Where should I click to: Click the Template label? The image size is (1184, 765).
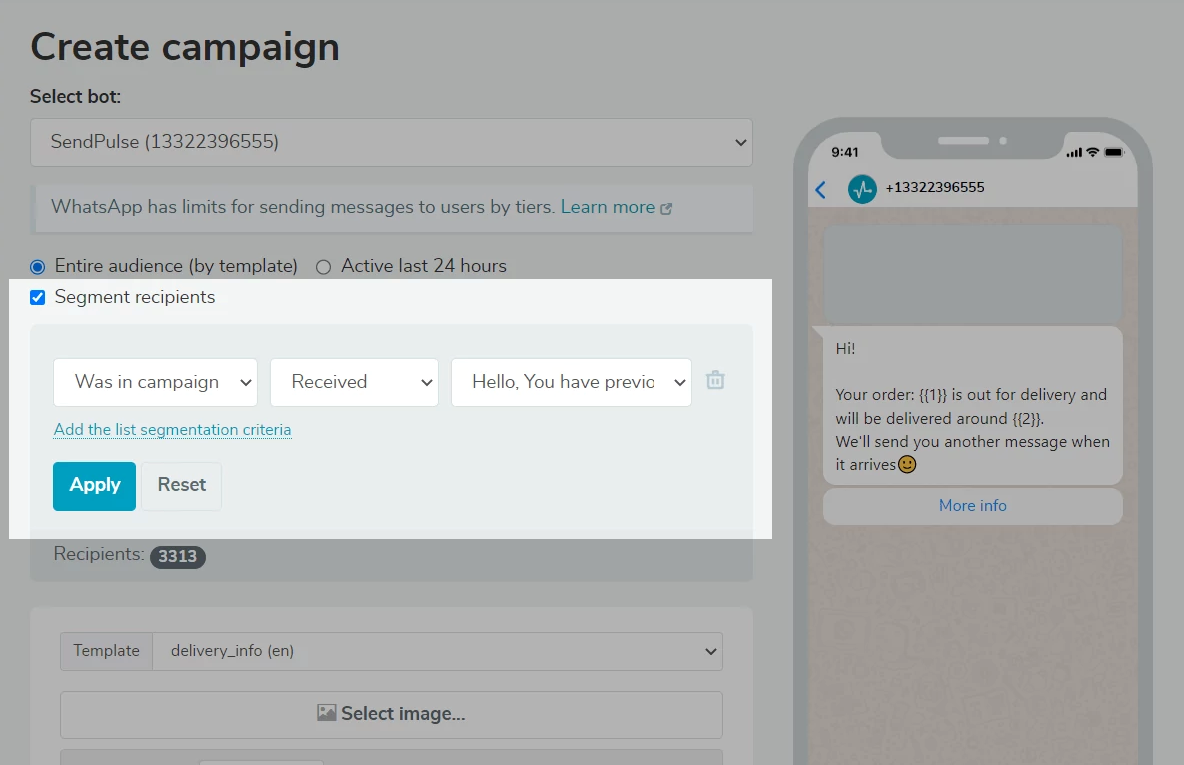click(106, 651)
